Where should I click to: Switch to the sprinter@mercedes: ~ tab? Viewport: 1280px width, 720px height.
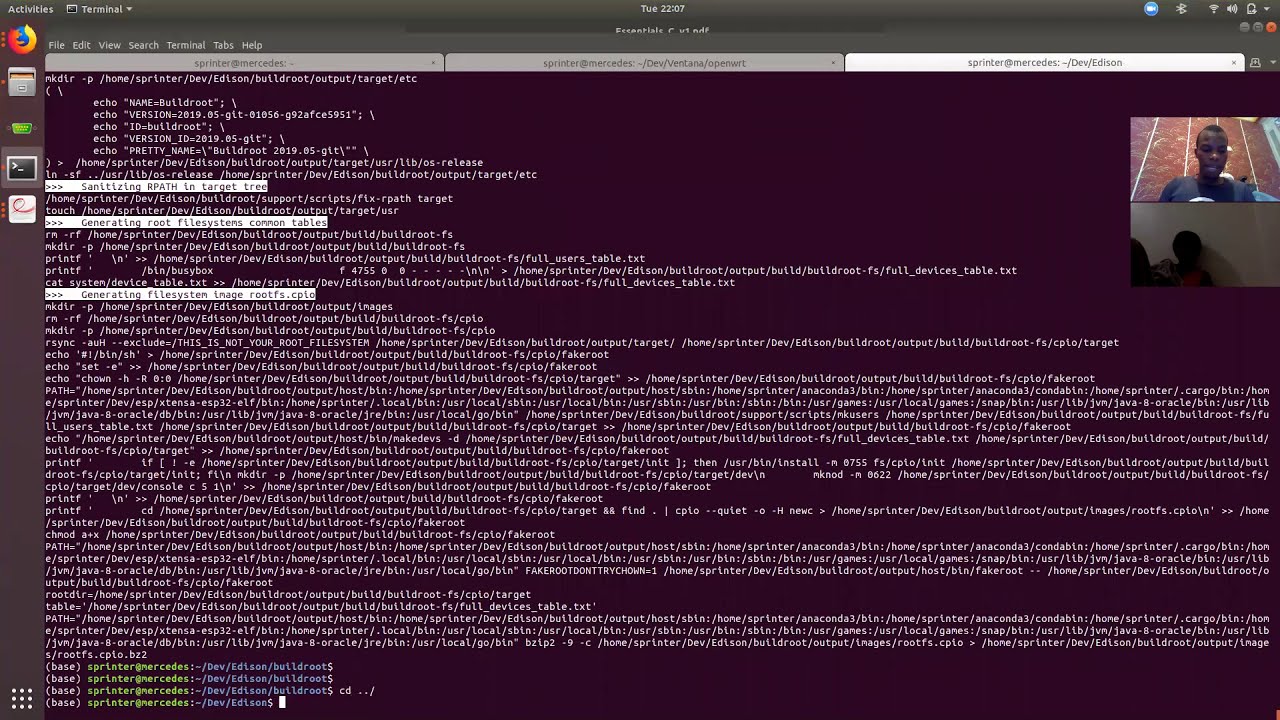click(244, 62)
